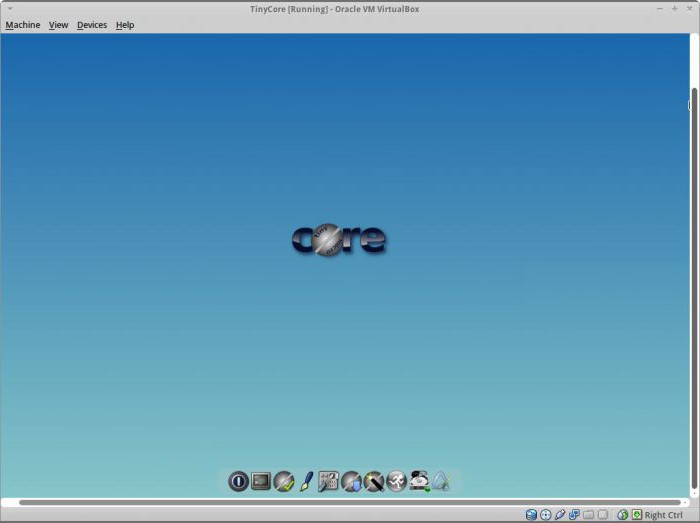Click the sphere with green checkmark icon
700x523 pixels.
point(283,481)
